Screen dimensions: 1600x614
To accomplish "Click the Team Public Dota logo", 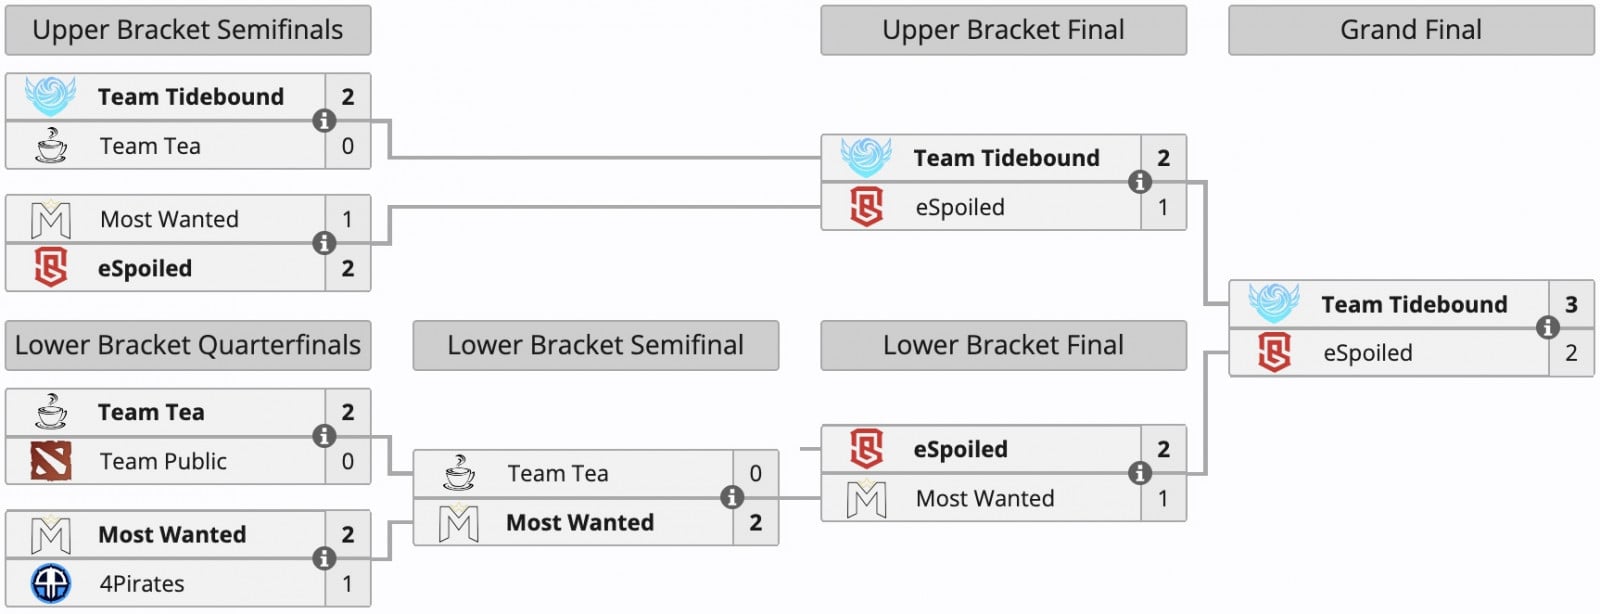I will (51, 461).
